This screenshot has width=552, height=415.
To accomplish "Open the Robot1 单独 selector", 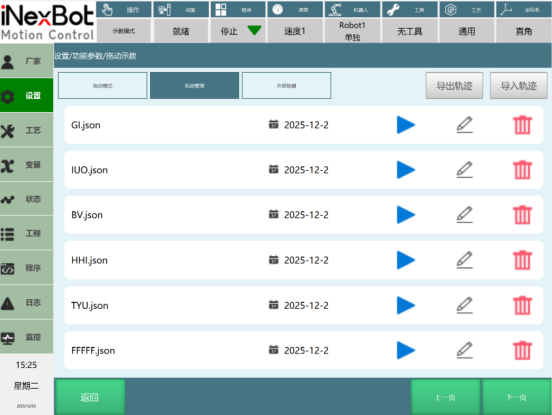I will (x=352, y=31).
